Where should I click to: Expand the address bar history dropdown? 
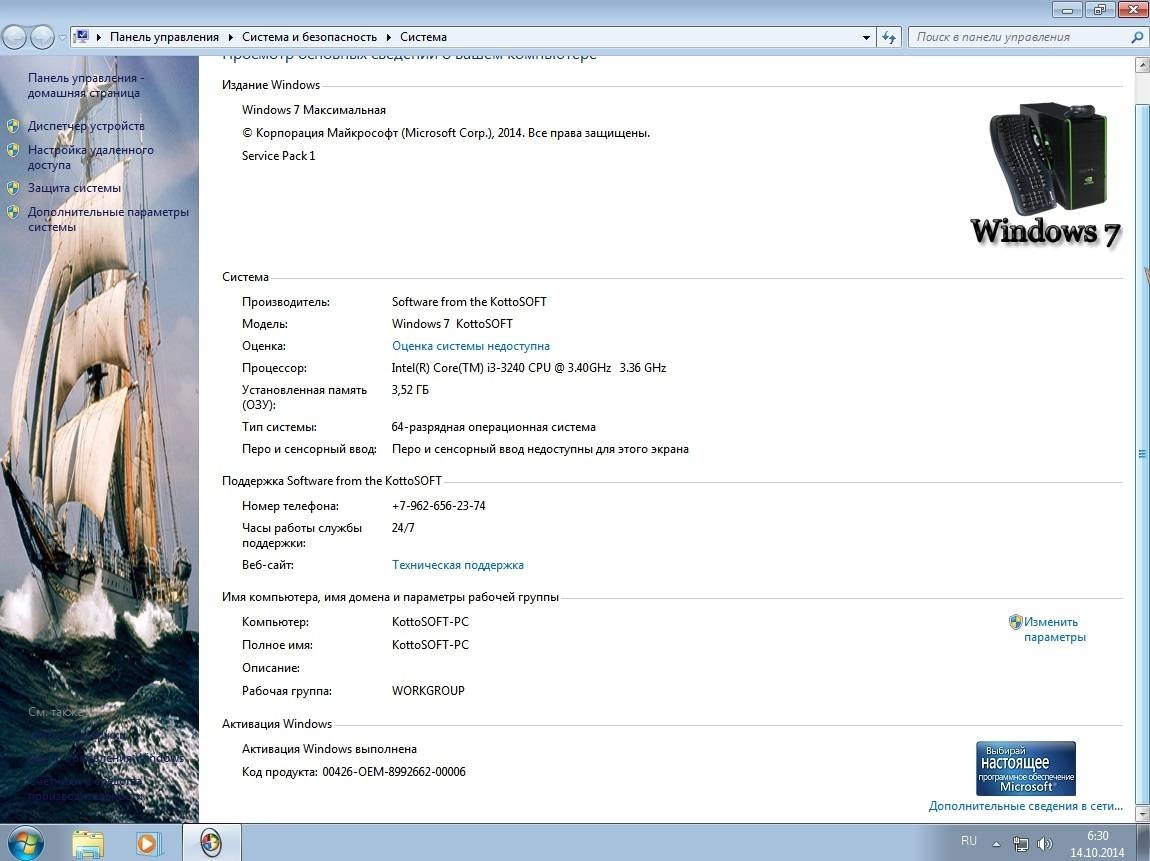[866, 37]
